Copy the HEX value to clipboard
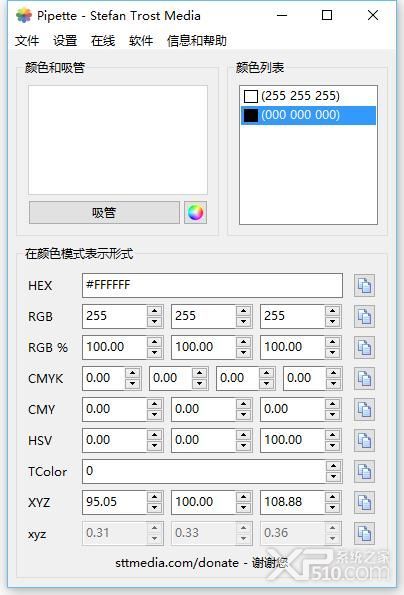404x595 pixels. 364,285
